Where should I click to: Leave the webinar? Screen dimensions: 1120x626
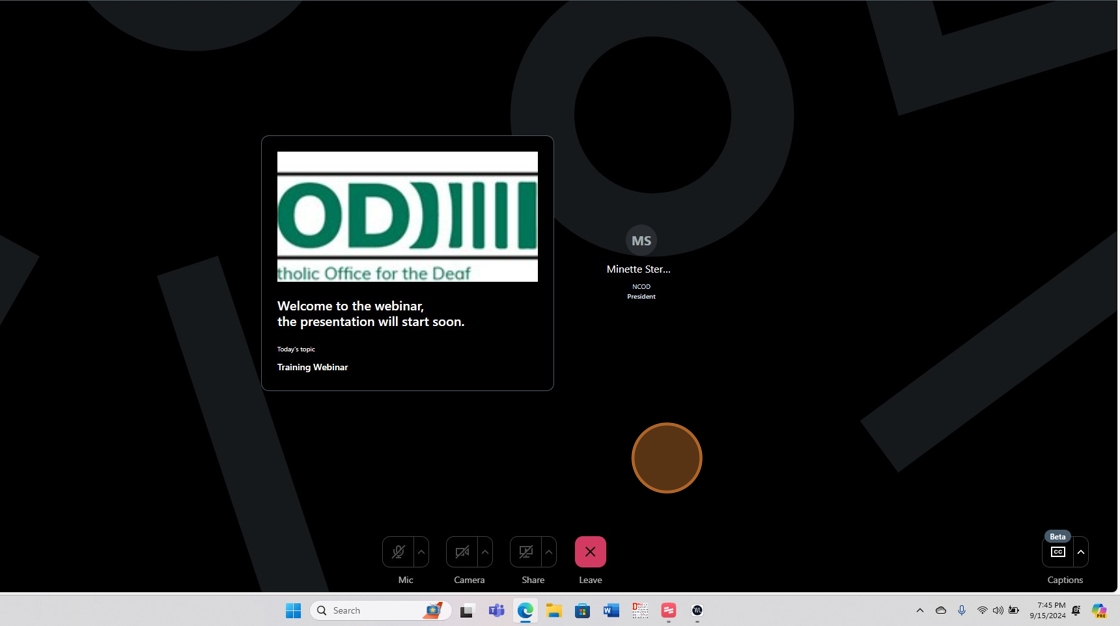pos(590,552)
